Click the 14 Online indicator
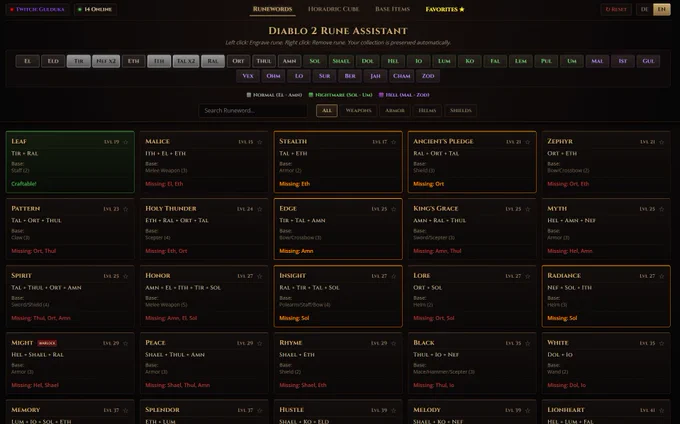Image resolution: width=680 pixels, height=424 pixels. (x=95, y=9)
